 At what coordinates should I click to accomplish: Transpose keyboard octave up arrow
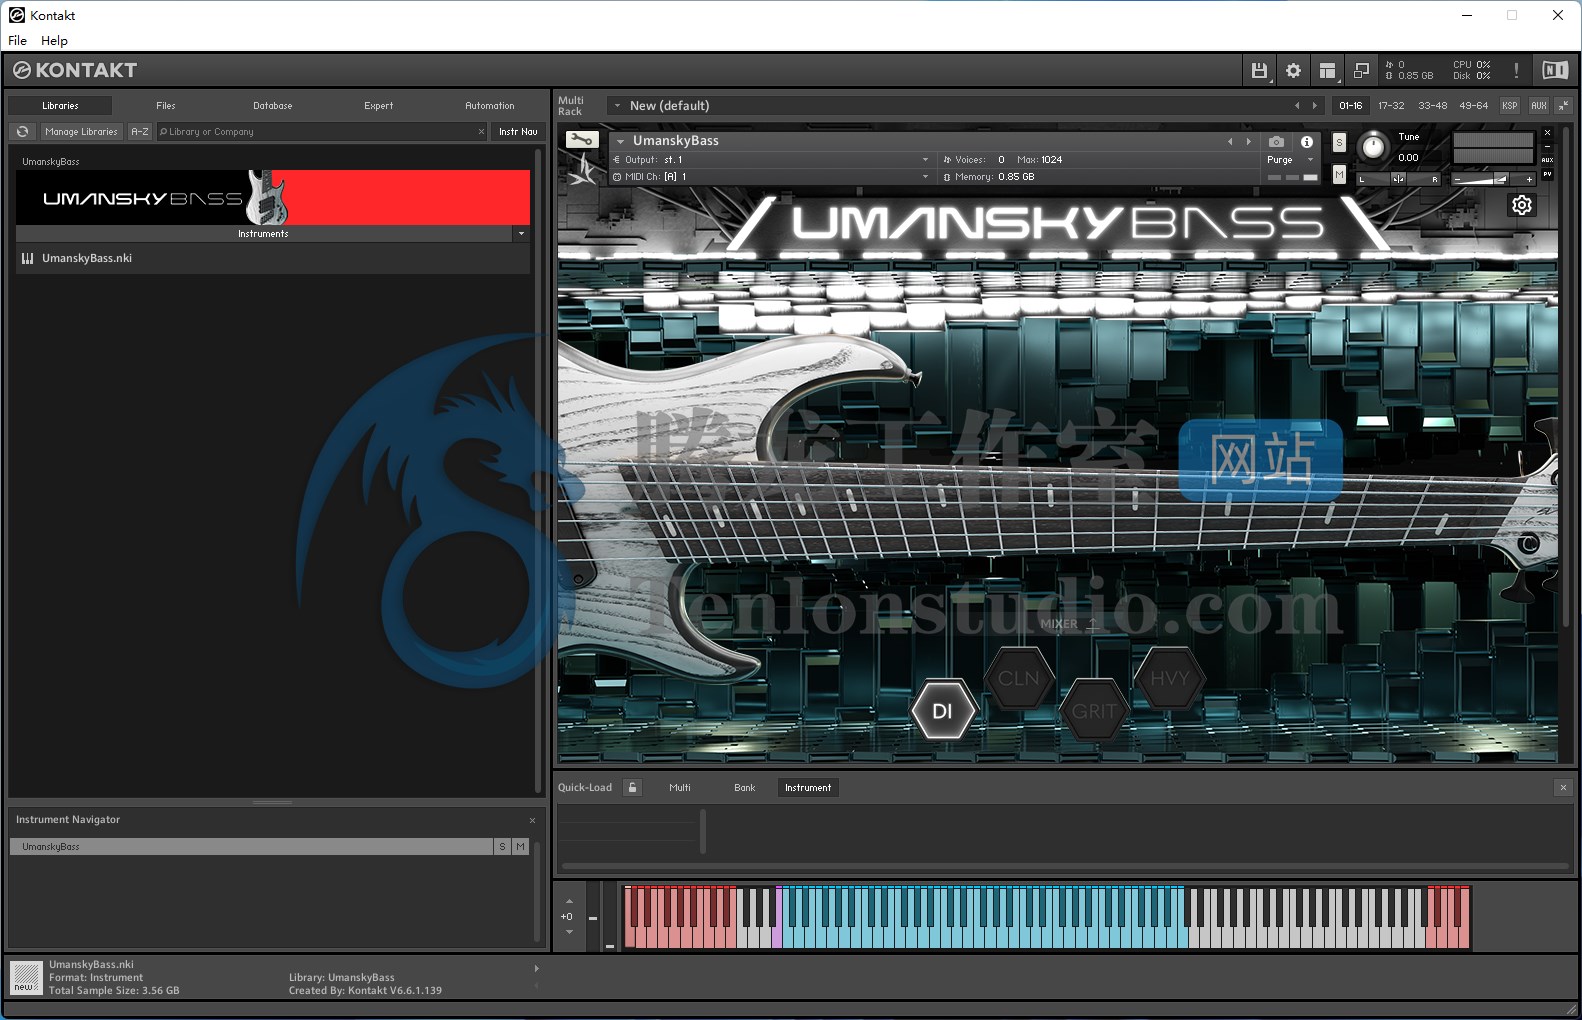pos(569,901)
